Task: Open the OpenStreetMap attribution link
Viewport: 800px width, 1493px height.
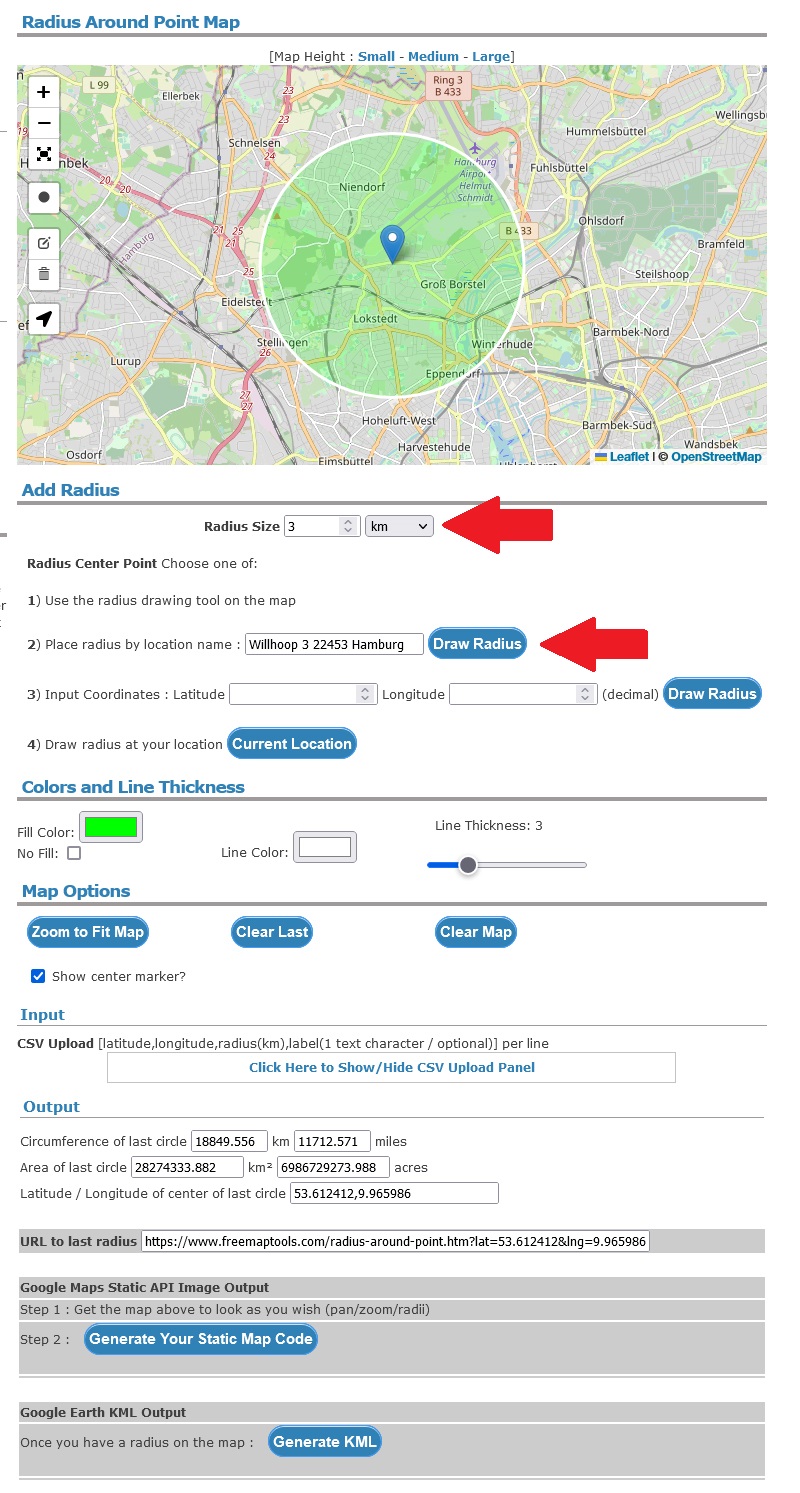Action: (716, 457)
